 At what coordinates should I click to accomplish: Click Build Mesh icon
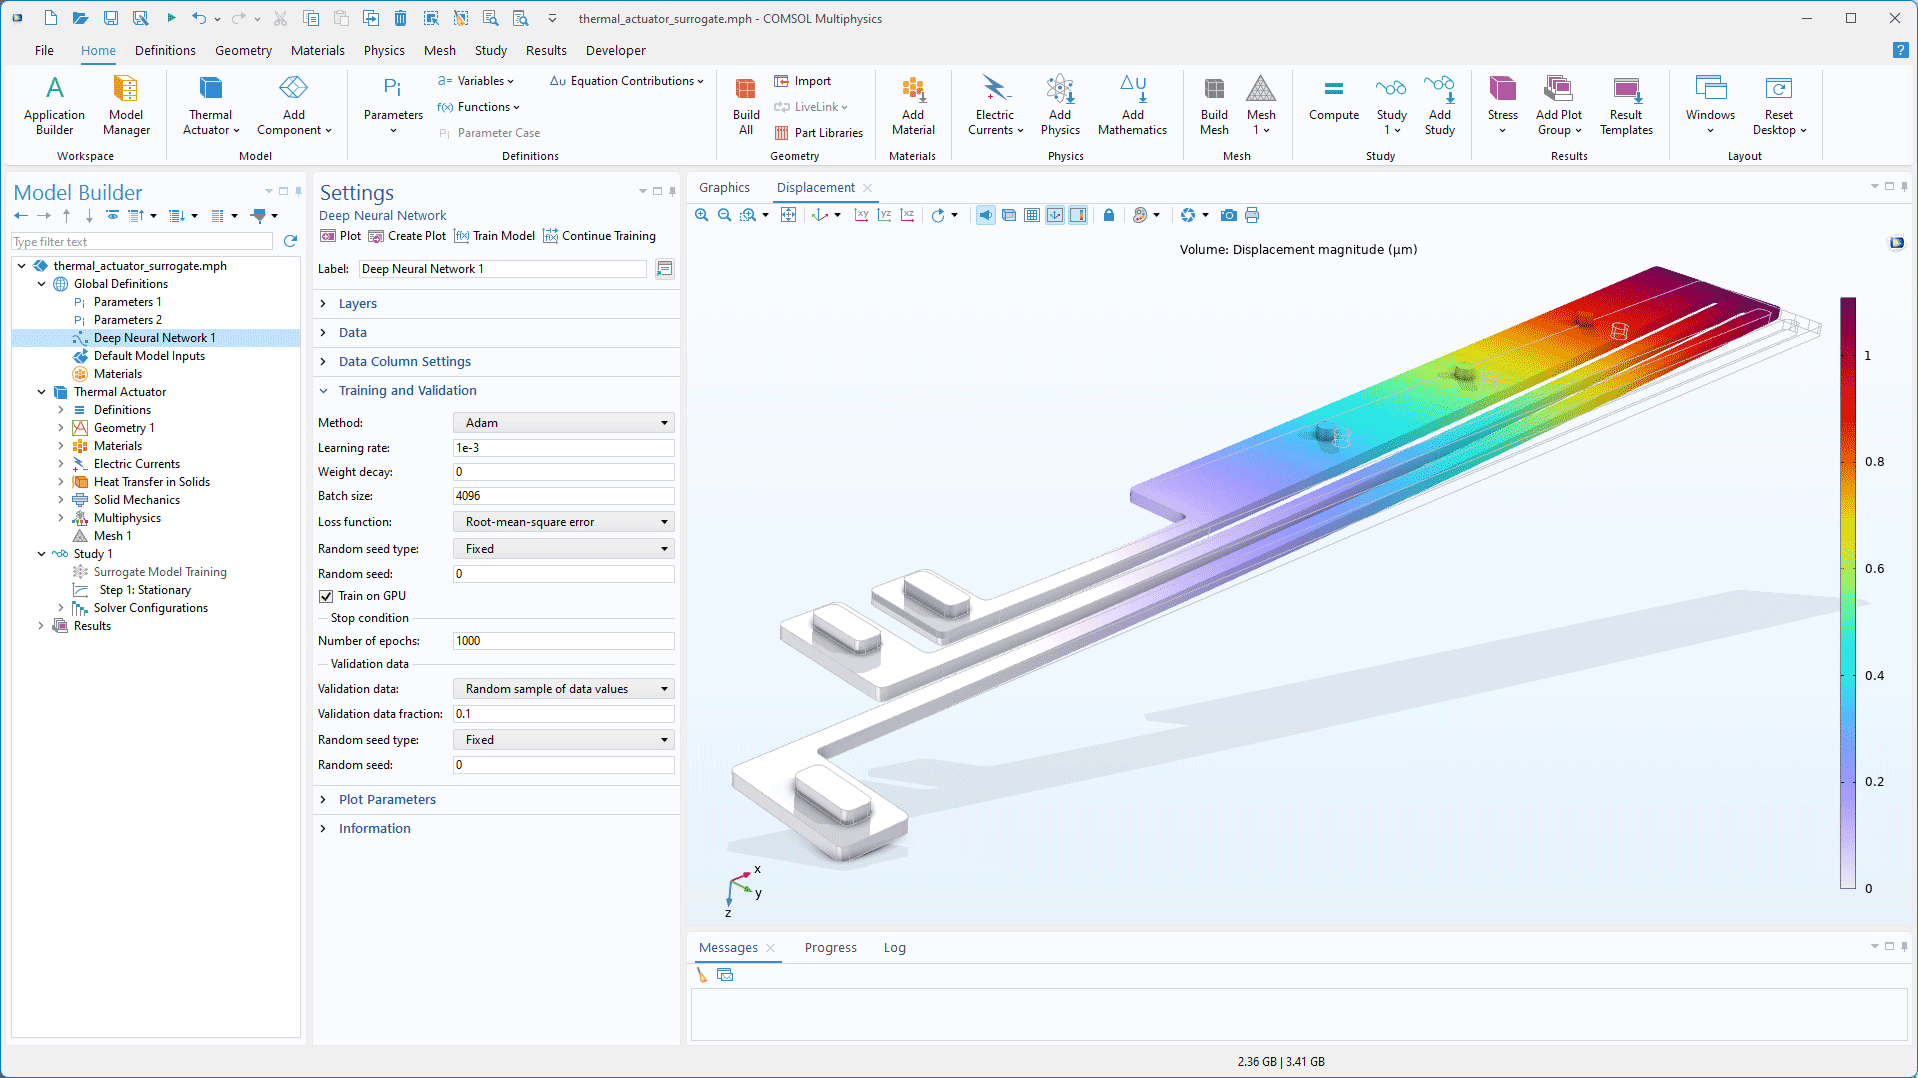pyautogui.click(x=1214, y=106)
